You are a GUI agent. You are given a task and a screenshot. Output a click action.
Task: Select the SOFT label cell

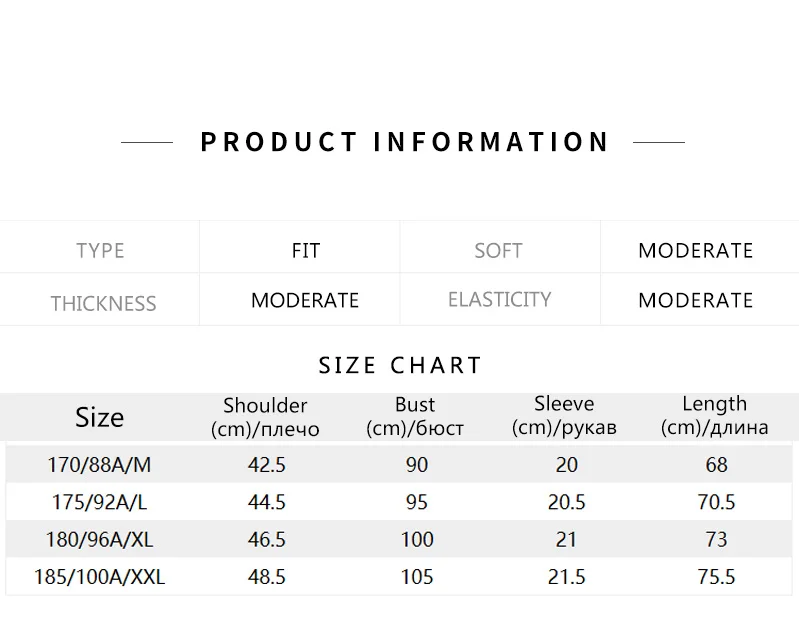point(498,250)
